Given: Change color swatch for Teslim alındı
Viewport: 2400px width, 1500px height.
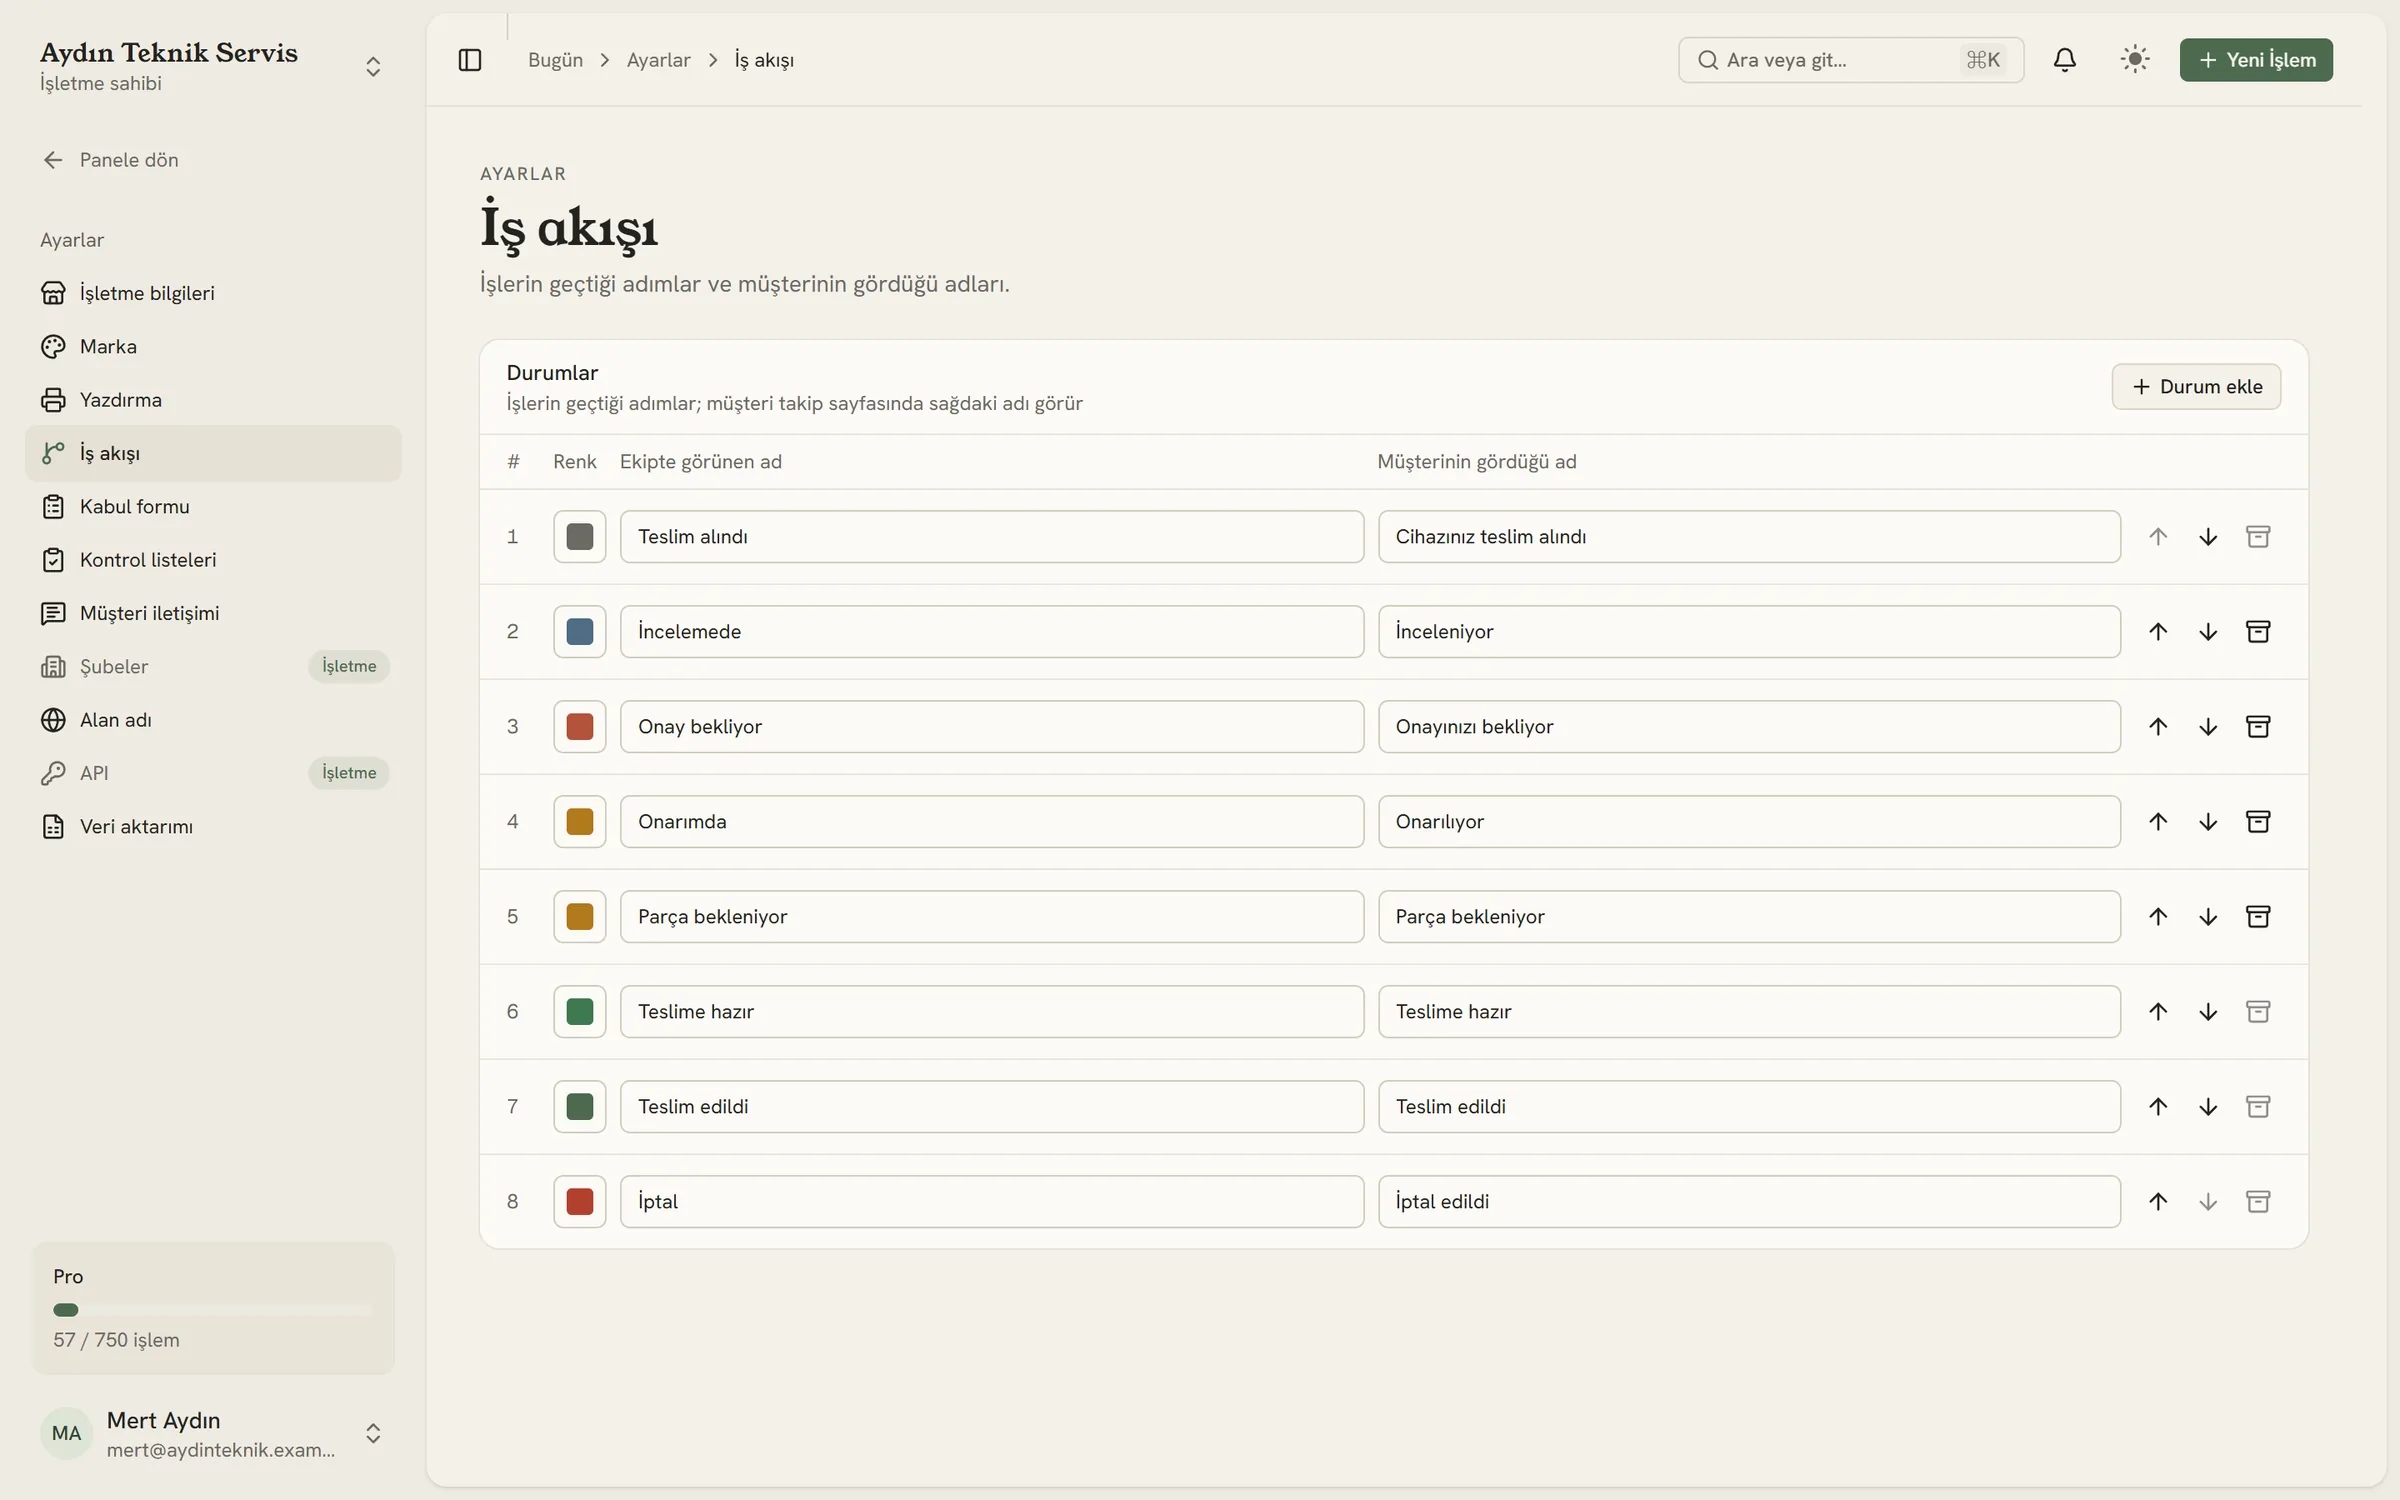Looking at the screenshot, I should 579,537.
